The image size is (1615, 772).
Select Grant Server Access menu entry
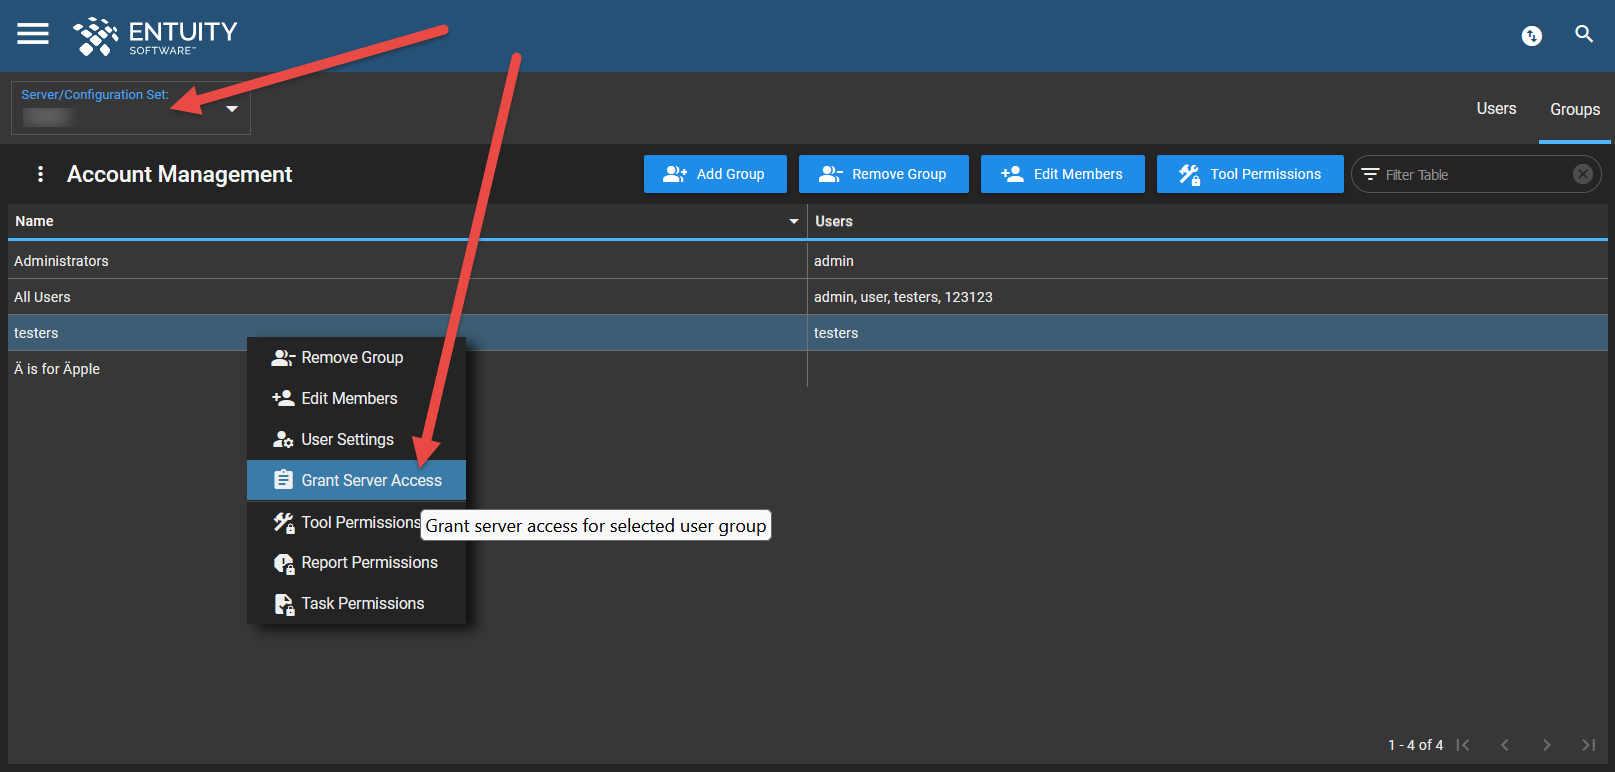356,480
